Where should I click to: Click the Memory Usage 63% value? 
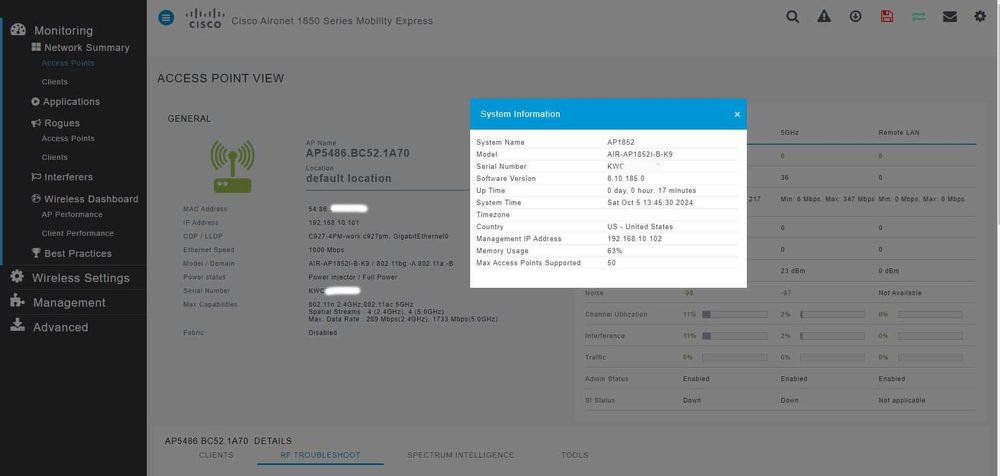(615, 251)
